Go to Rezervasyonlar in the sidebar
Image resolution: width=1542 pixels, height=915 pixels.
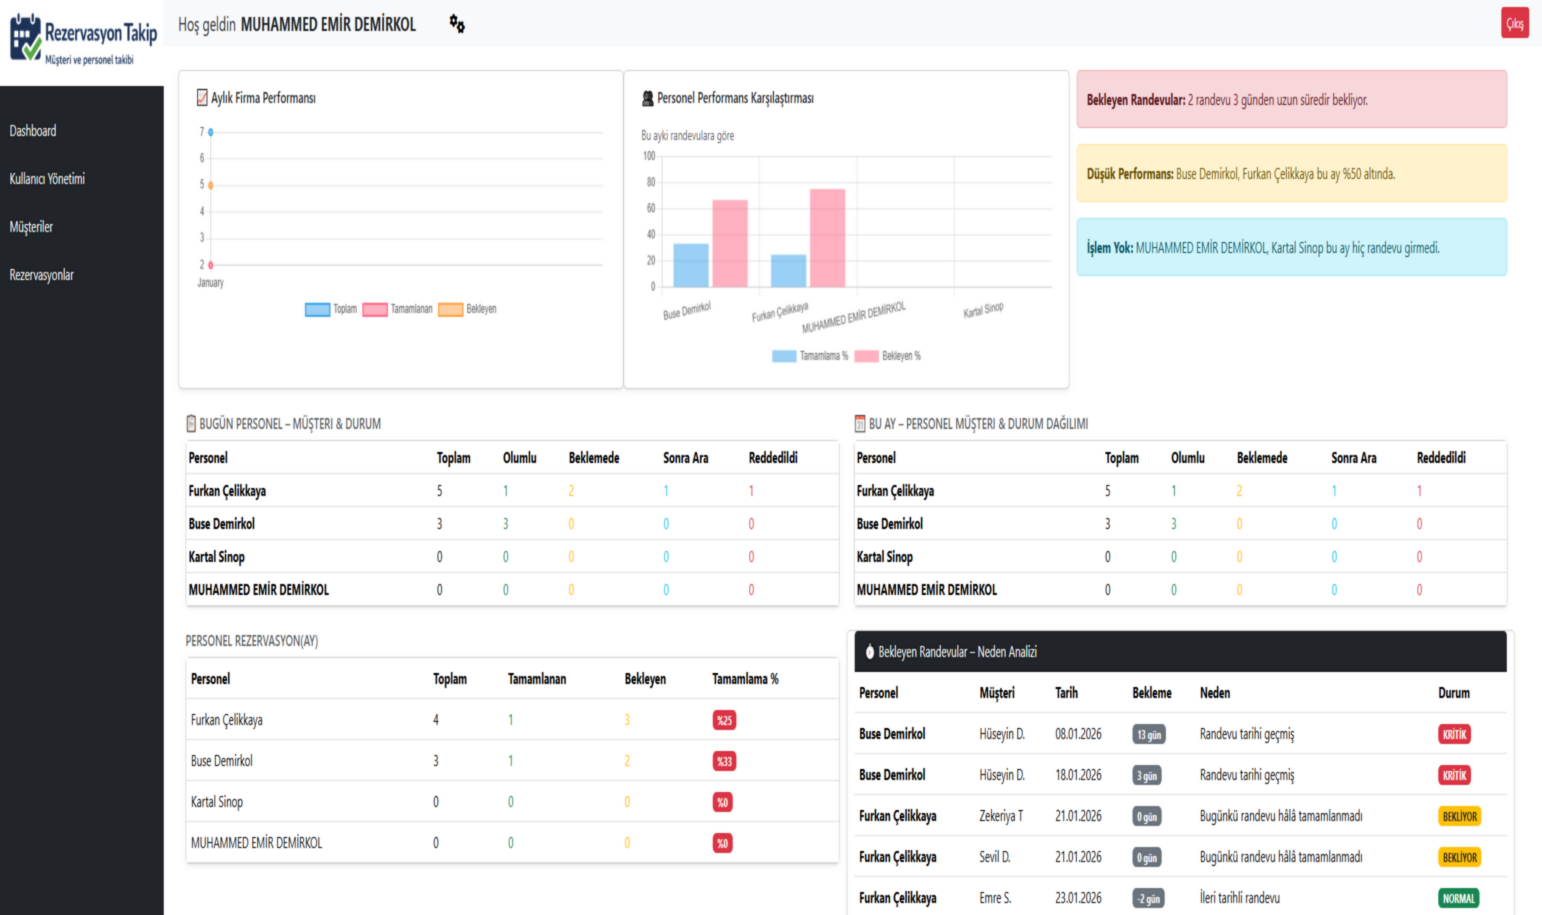[x=41, y=275]
